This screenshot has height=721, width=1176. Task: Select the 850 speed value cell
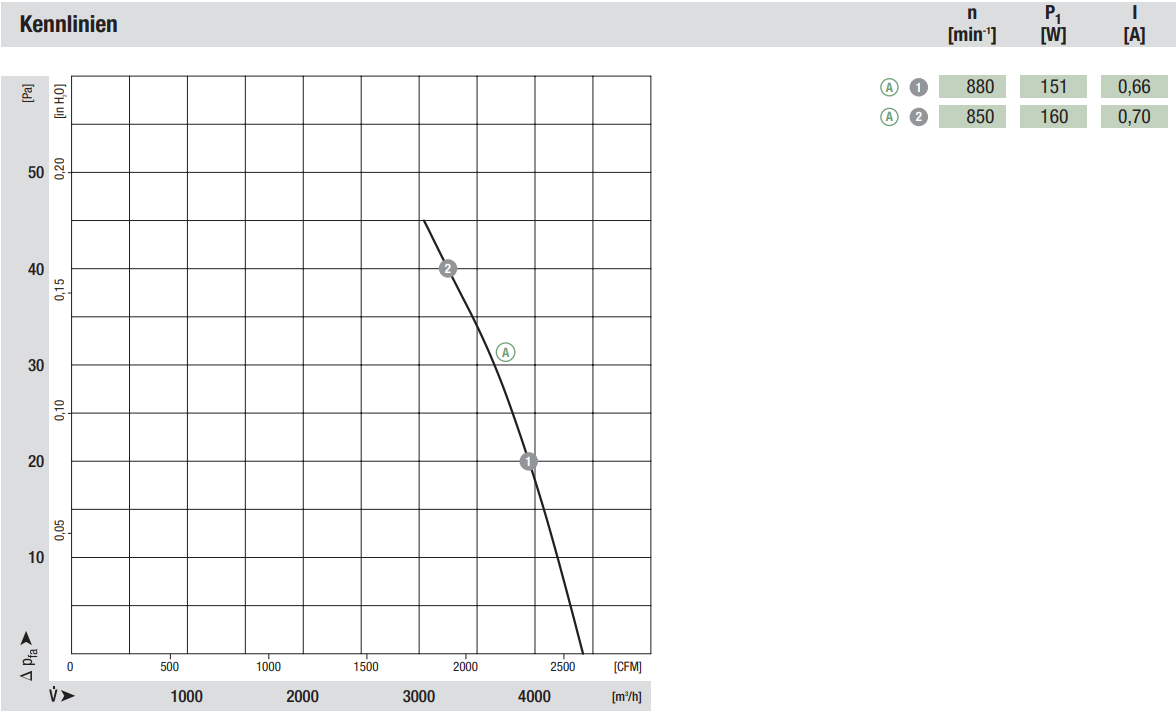(972, 116)
